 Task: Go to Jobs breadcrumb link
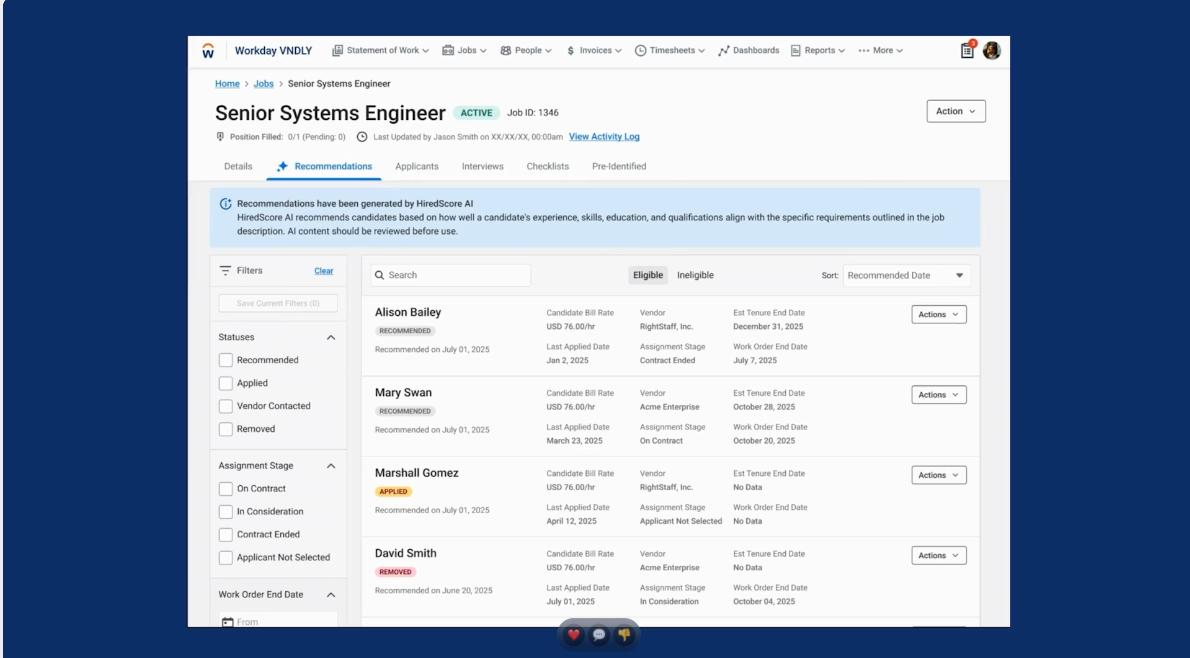pyautogui.click(x=263, y=83)
